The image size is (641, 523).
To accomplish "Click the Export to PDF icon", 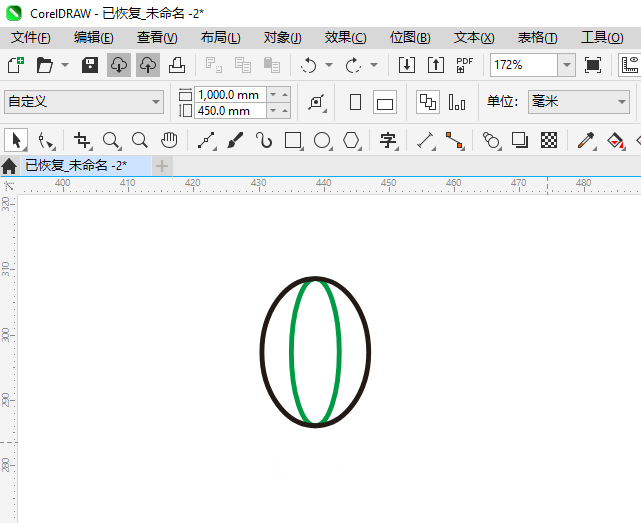I will point(464,65).
